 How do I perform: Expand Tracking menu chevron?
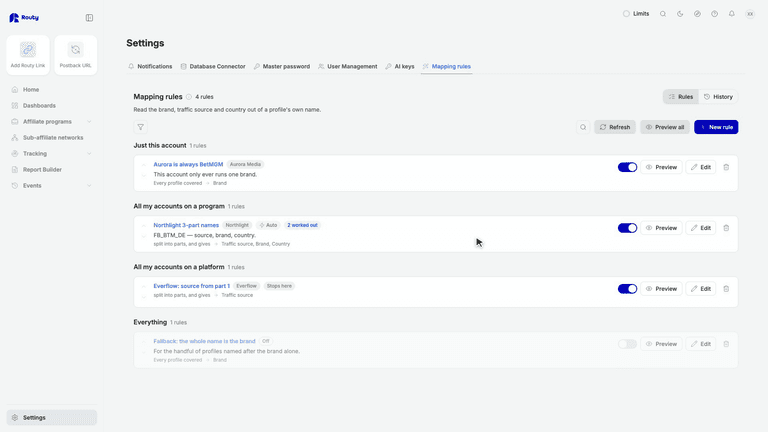[89, 154]
